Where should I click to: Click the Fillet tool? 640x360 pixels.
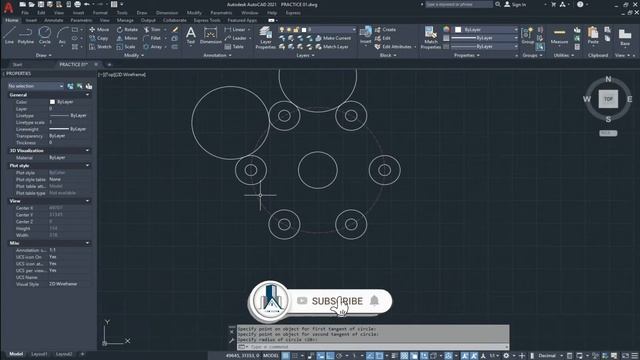[x=152, y=38]
